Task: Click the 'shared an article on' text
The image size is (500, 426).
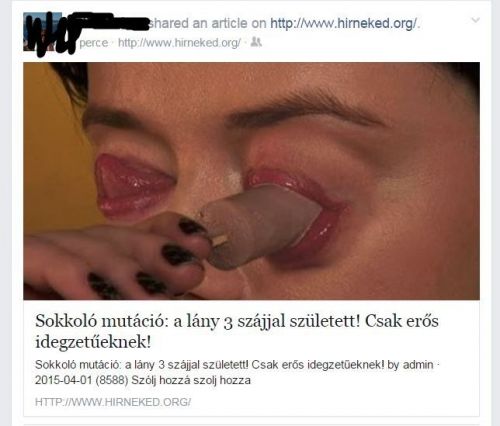Action: click(x=207, y=23)
